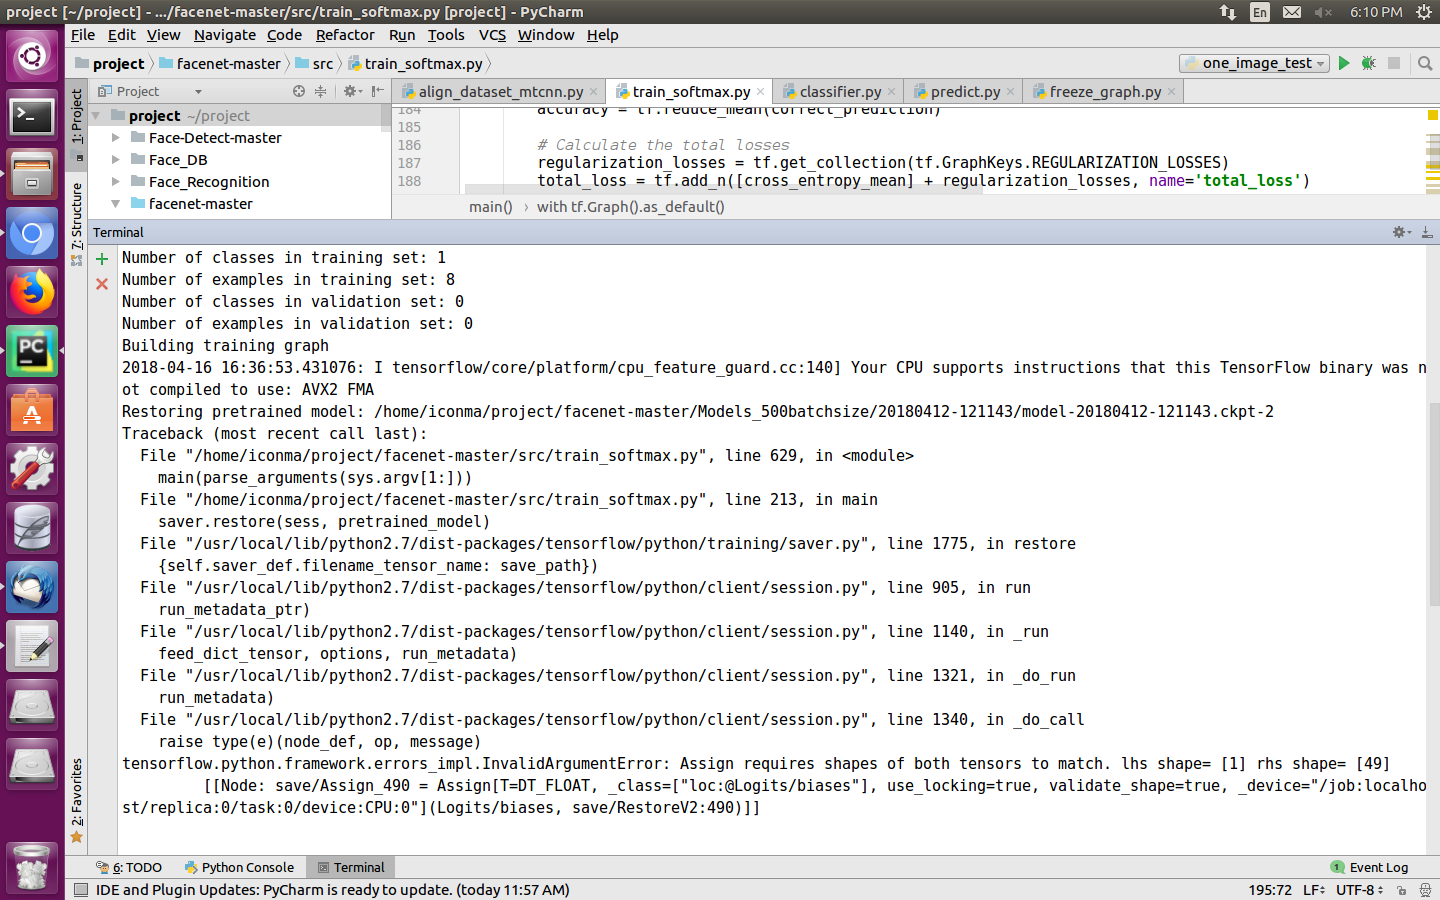The height and width of the screenshot is (900, 1440).
Task: Toggle the 2: Favorites side tab
Action: 77,800
